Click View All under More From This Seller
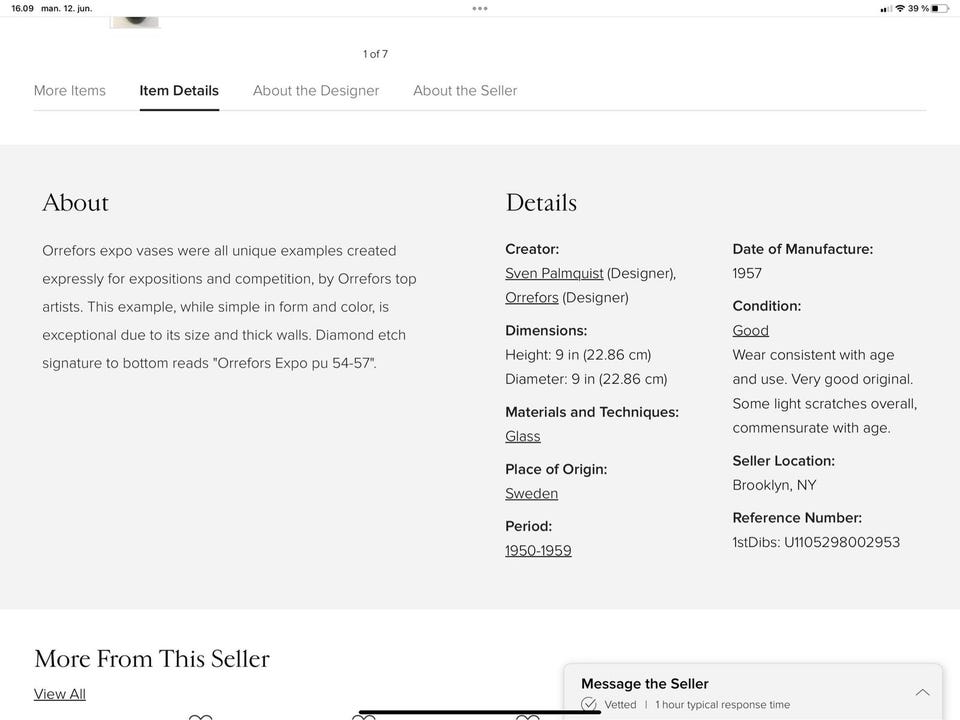This screenshot has width=960, height=720. (60, 694)
